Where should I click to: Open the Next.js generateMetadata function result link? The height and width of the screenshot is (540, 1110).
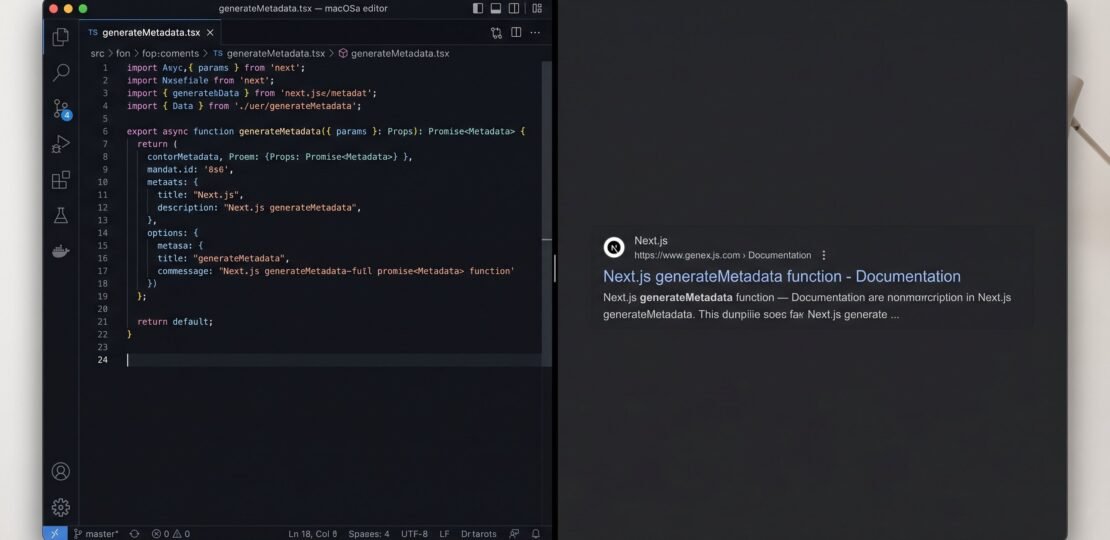tap(782, 276)
